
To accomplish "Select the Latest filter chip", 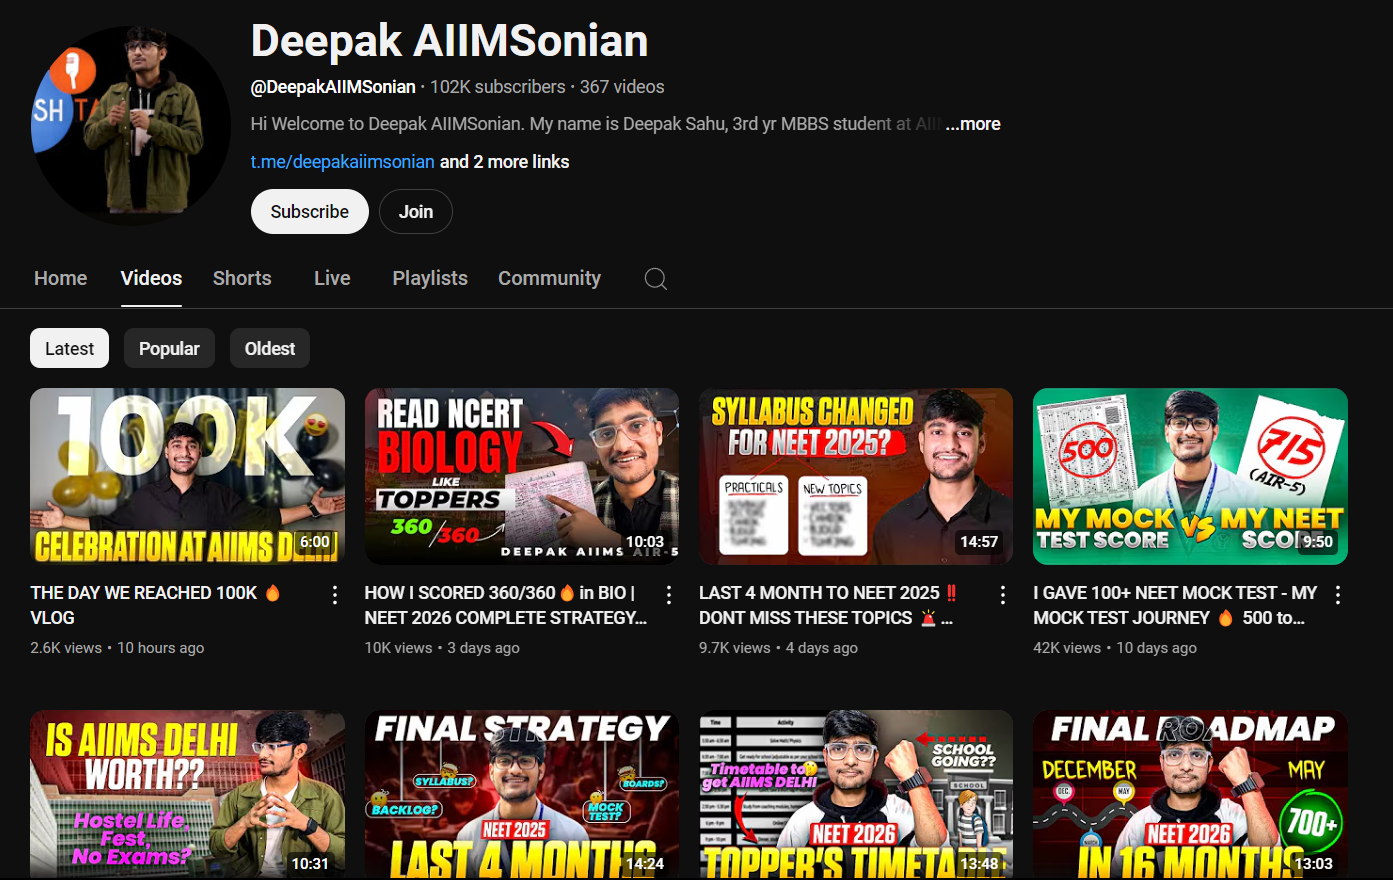I will pyautogui.click(x=69, y=348).
